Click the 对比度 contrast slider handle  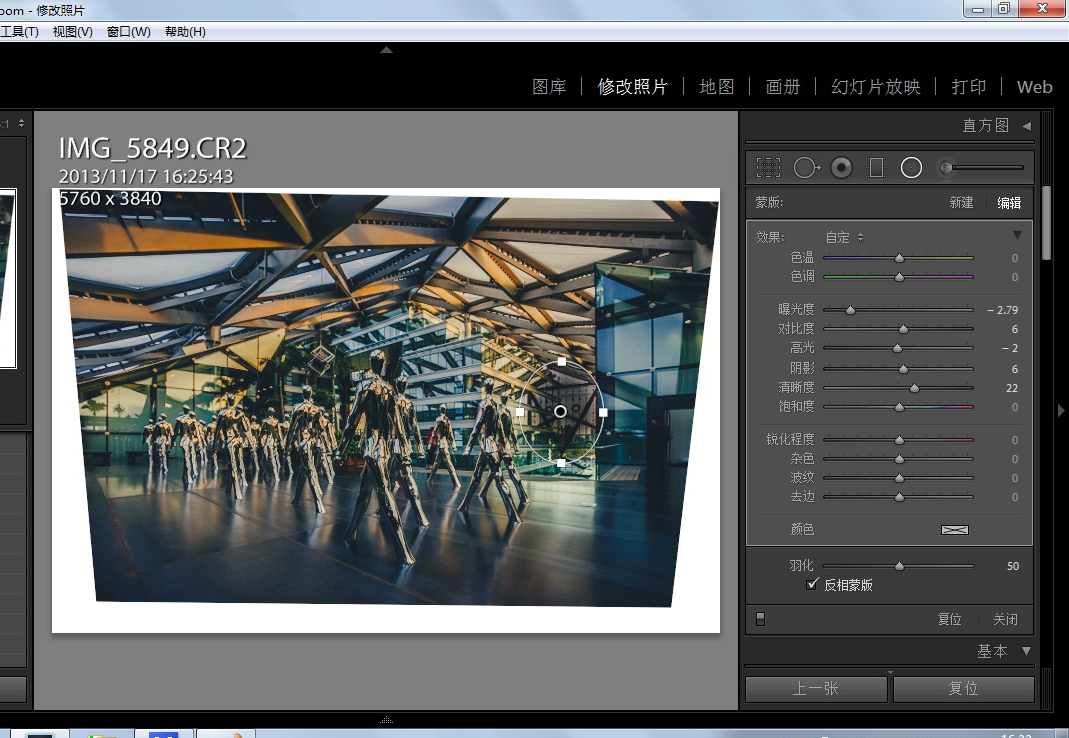coord(903,329)
